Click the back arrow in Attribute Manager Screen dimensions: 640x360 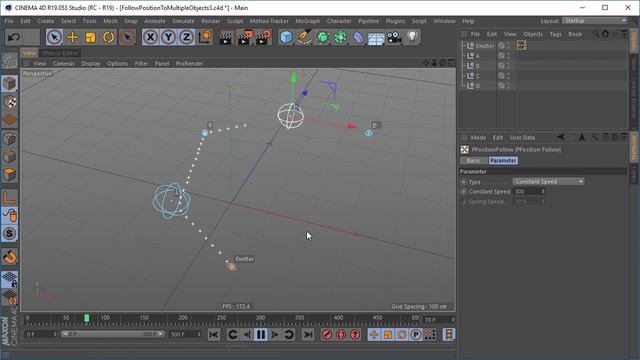(x=561, y=137)
